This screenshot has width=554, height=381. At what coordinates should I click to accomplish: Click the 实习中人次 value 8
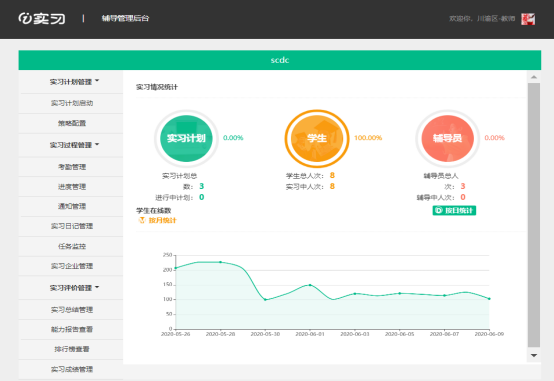[332, 186]
